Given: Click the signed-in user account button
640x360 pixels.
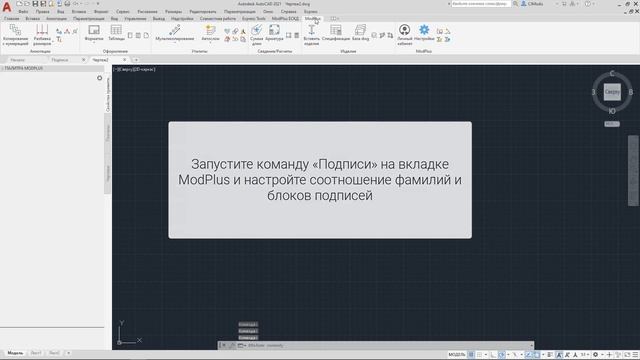Looking at the screenshot, I should [x=533, y=4].
